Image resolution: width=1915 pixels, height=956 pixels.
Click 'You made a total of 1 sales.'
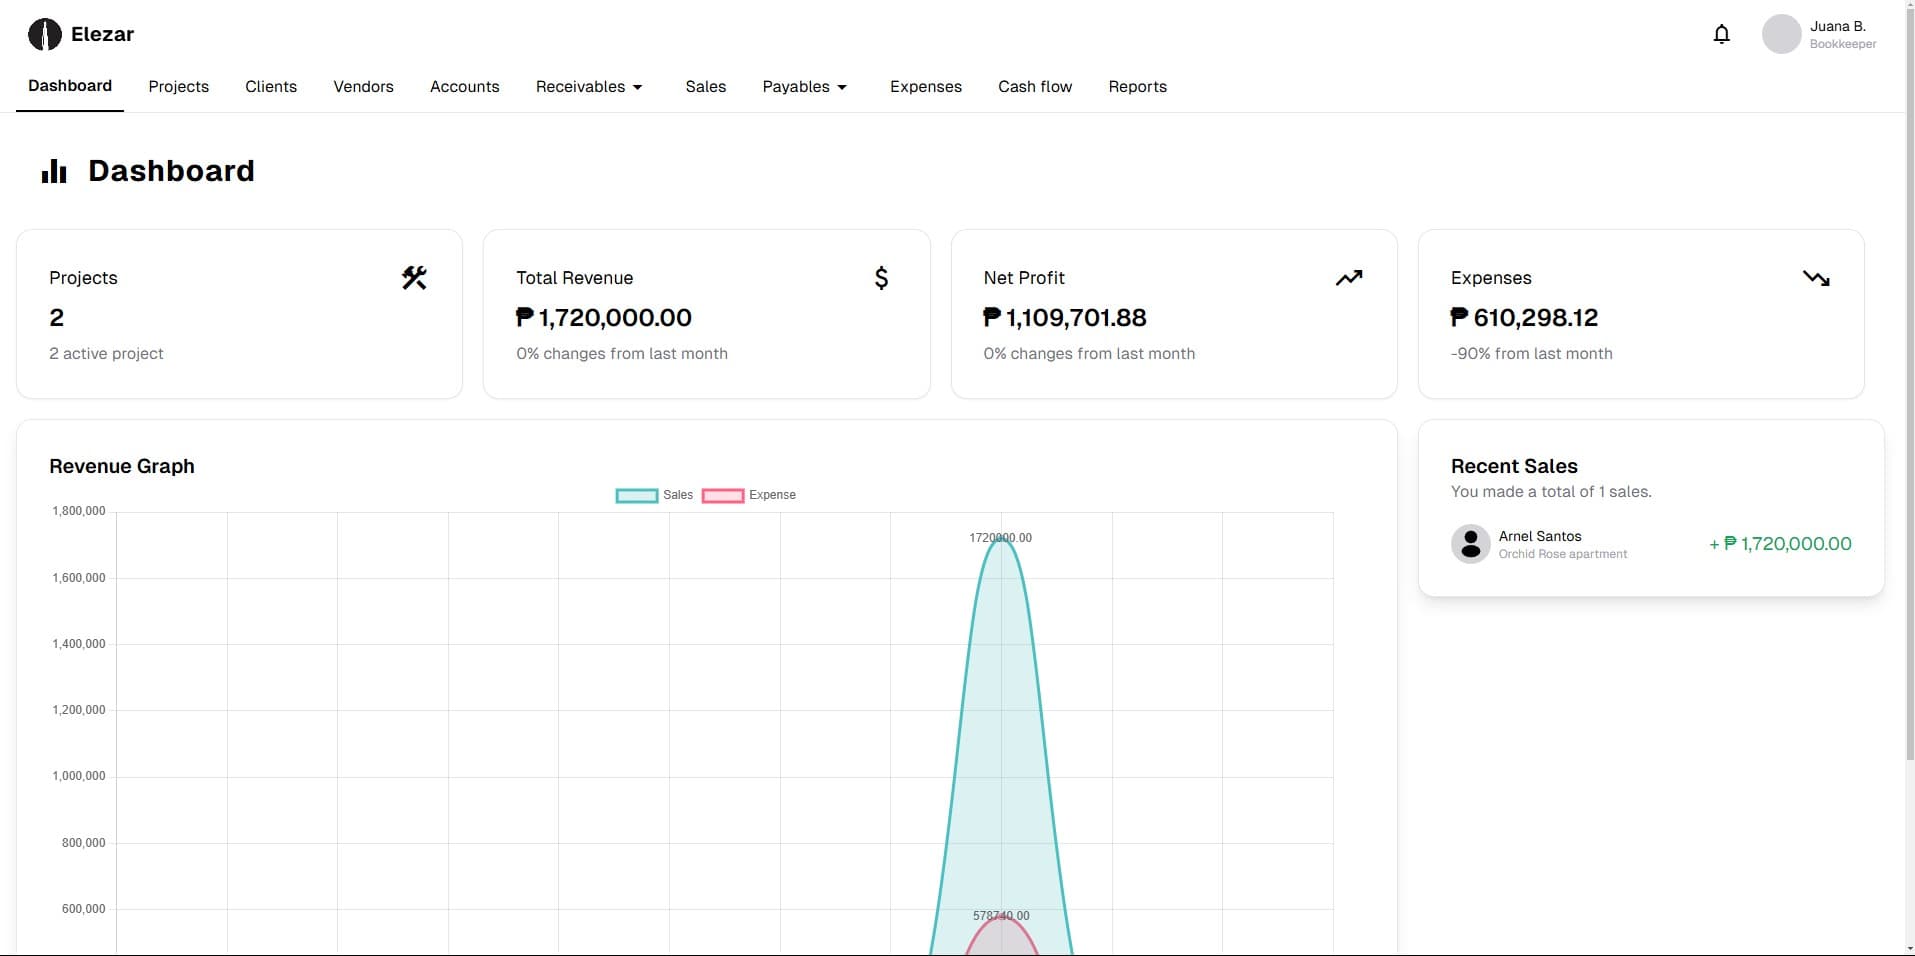(1551, 492)
